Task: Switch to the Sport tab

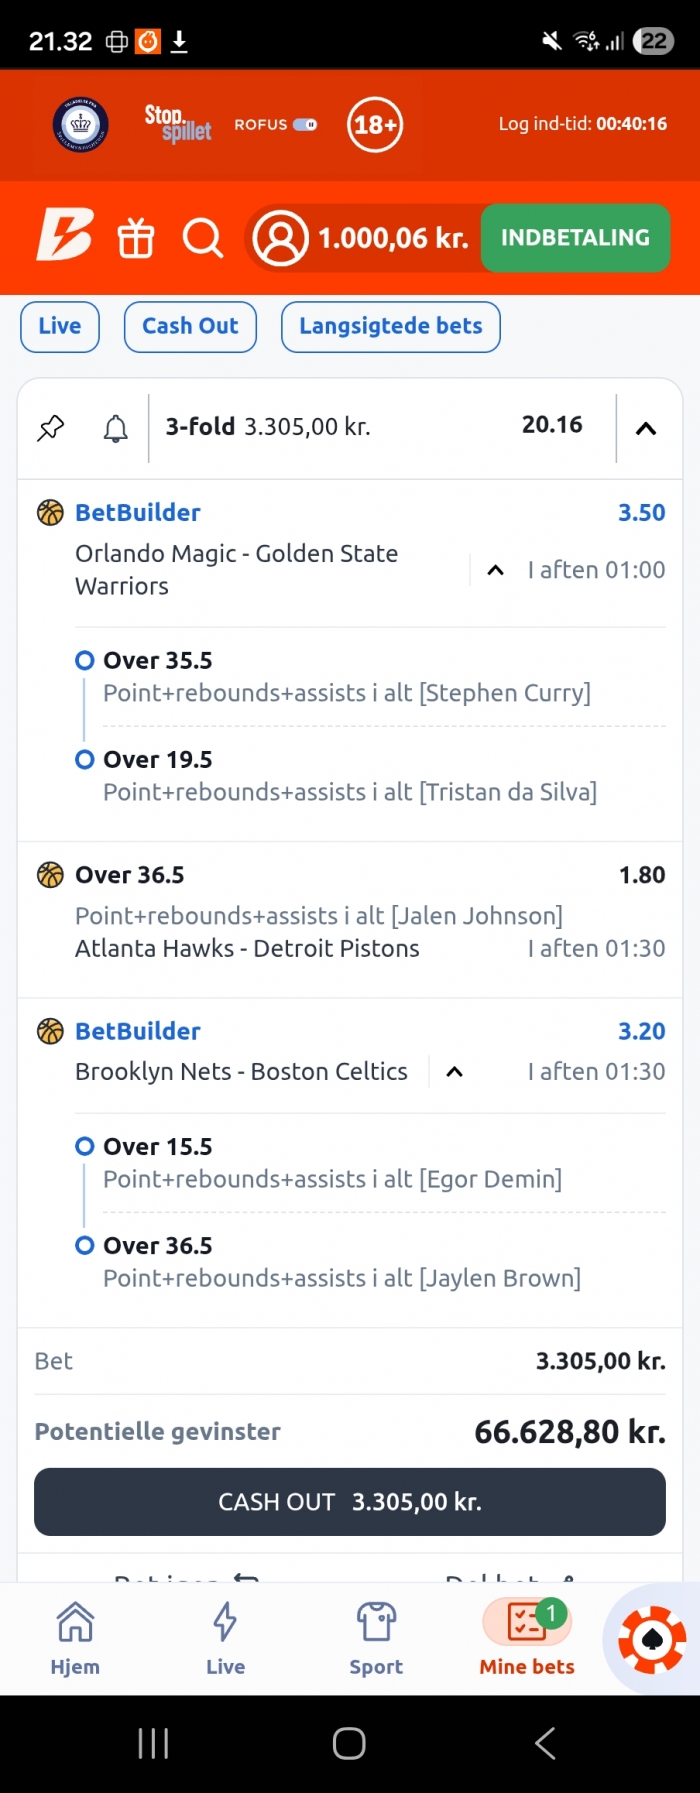Action: [x=376, y=1637]
